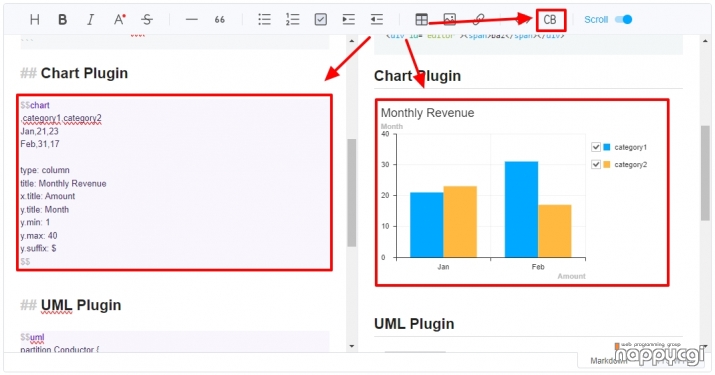Uncheck category1 in chart legend
Image resolution: width=715 pixels, height=375 pixels.
tap(596, 147)
